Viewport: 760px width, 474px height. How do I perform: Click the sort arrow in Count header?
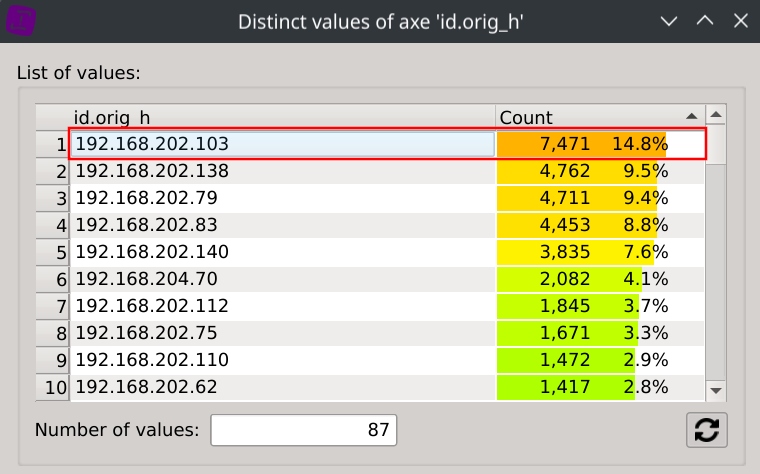(x=691, y=116)
